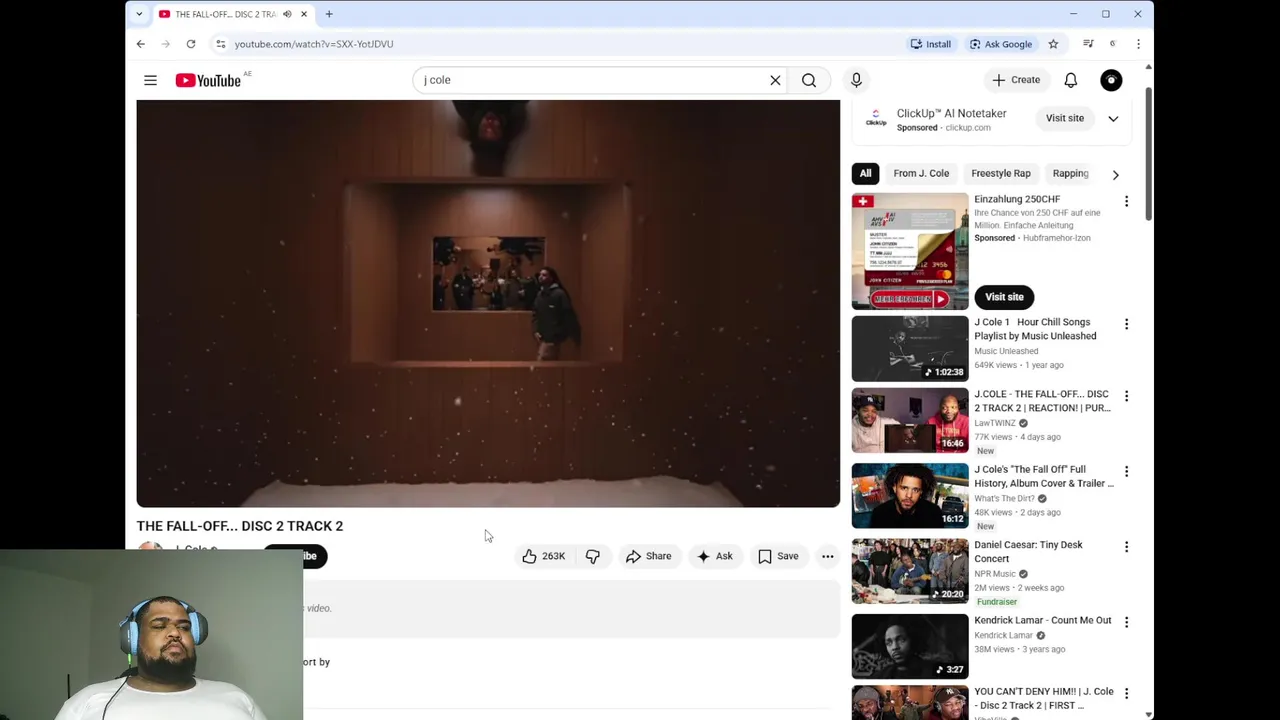Screen dimensions: 1280x720
Task: Open The Fall Off history video thumbnail
Action: (910, 496)
